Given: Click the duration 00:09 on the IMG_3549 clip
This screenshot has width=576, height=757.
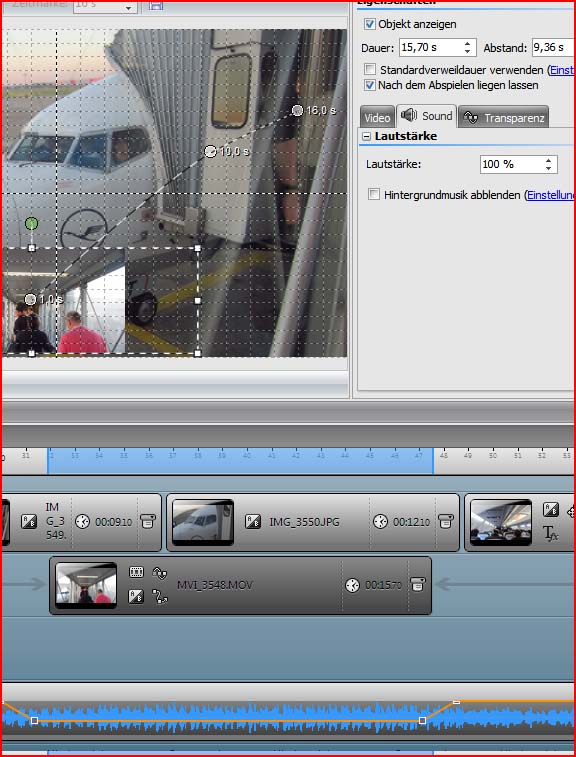Looking at the screenshot, I should tap(113, 522).
